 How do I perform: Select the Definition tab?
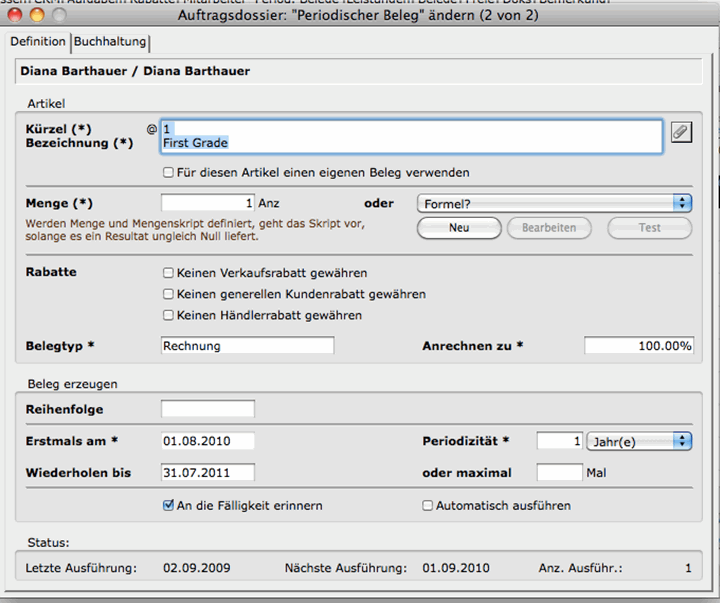[38, 42]
